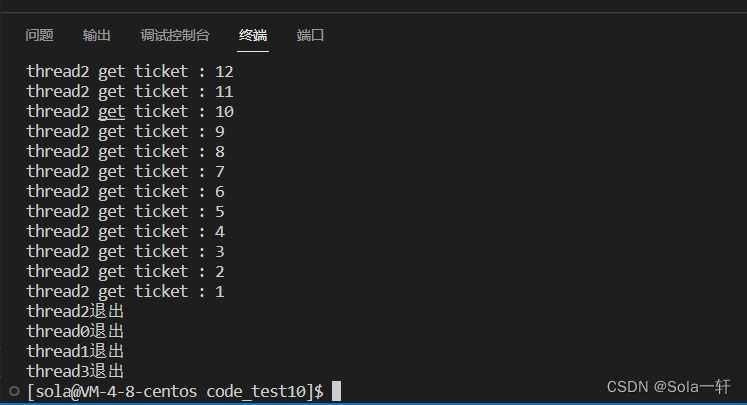This screenshot has width=747, height=405.
Task: Click the 'thread0退出' output line
Action: (x=75, y=332)
